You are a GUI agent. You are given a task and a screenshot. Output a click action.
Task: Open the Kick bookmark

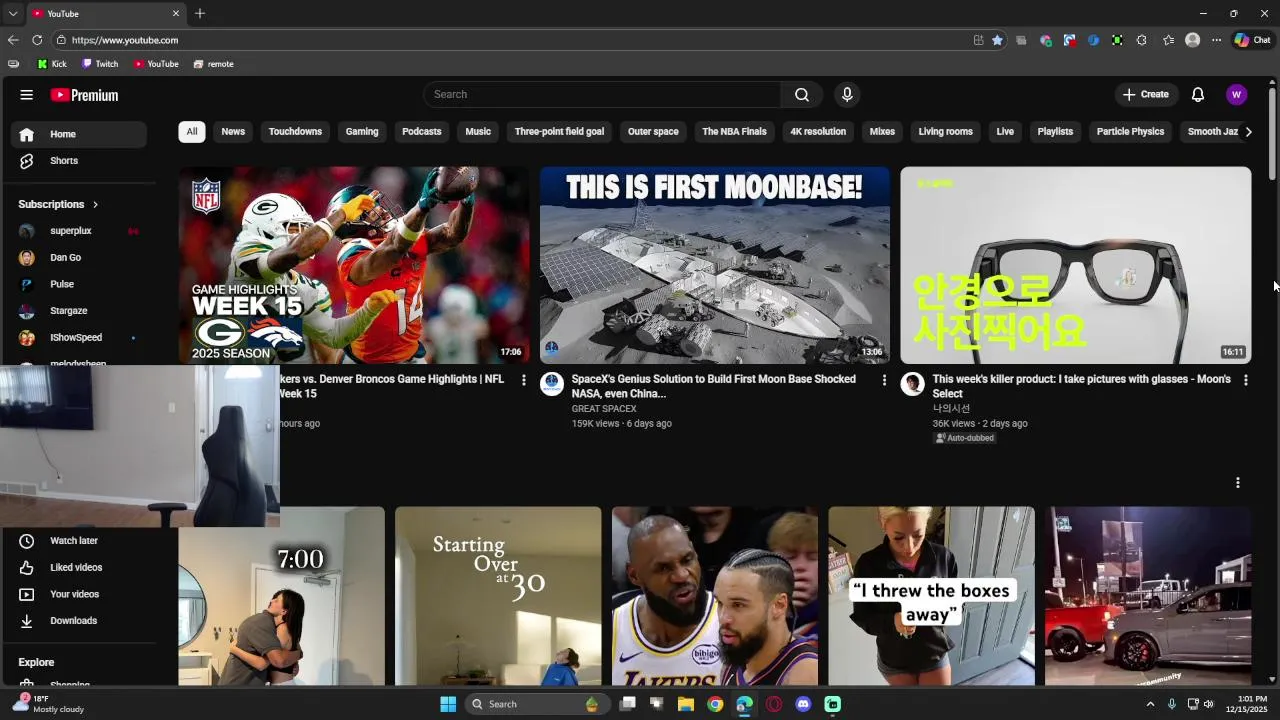point(52,64)
